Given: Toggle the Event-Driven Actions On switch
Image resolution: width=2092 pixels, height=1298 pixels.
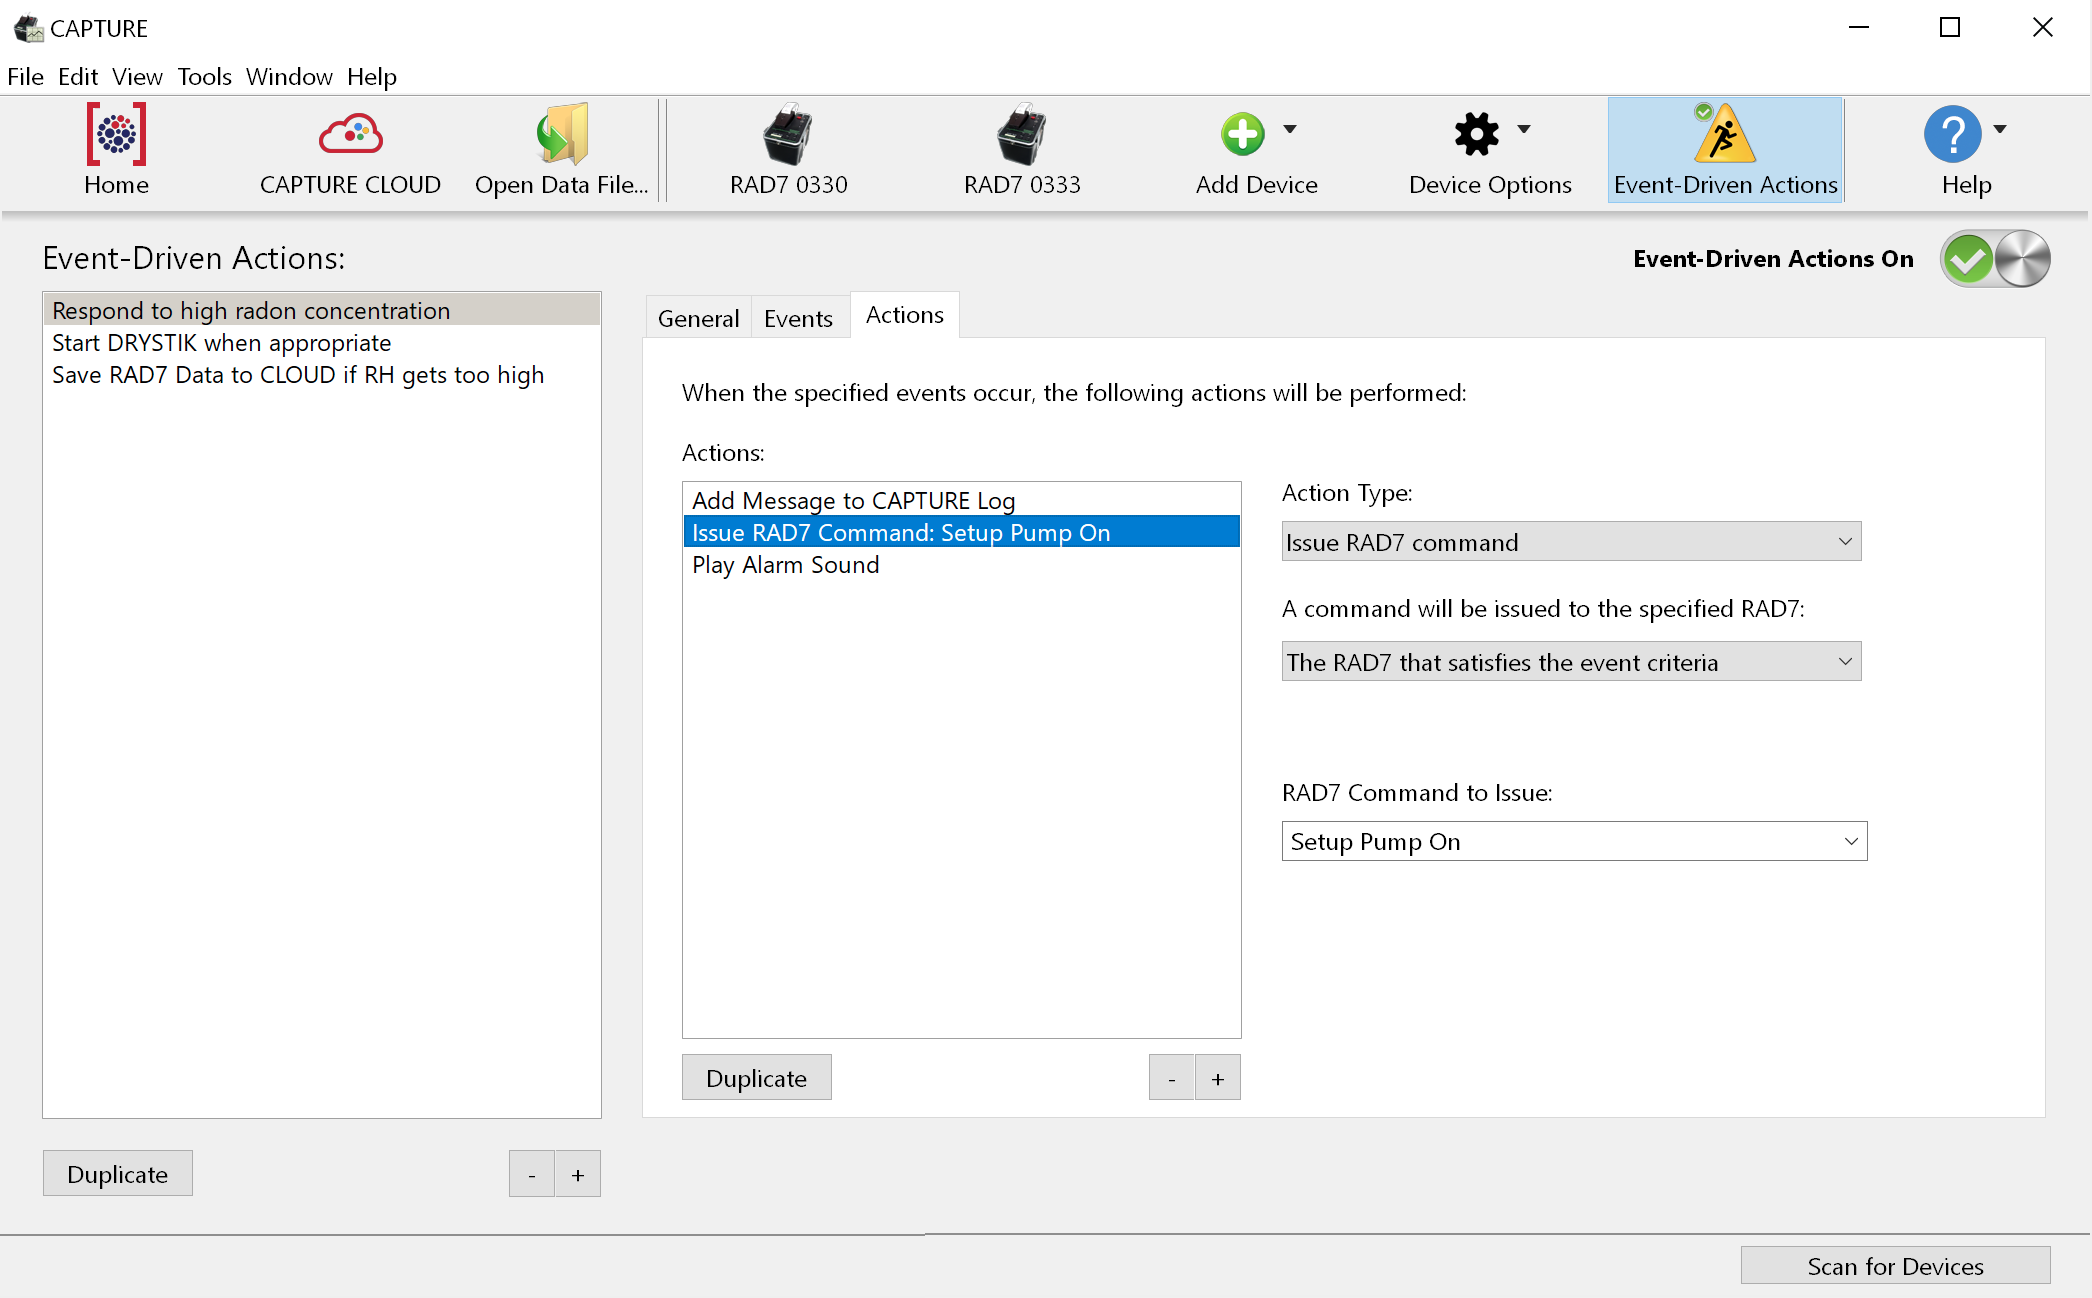Looking at the screenshot, I should click(1994, 259).
